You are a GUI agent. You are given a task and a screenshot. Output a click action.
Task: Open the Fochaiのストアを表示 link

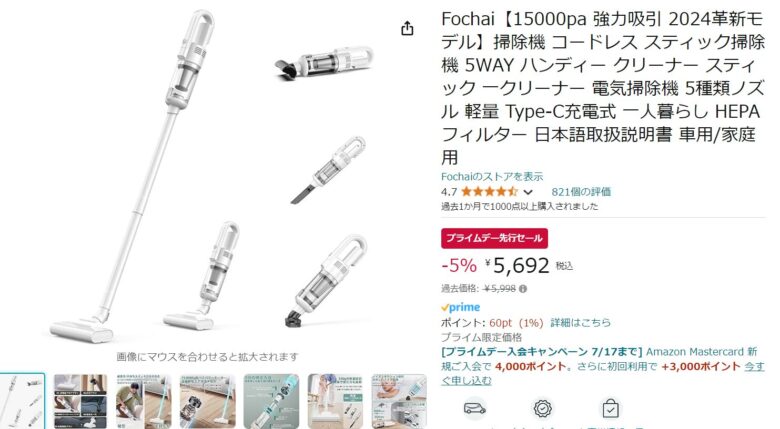point(492,176)
